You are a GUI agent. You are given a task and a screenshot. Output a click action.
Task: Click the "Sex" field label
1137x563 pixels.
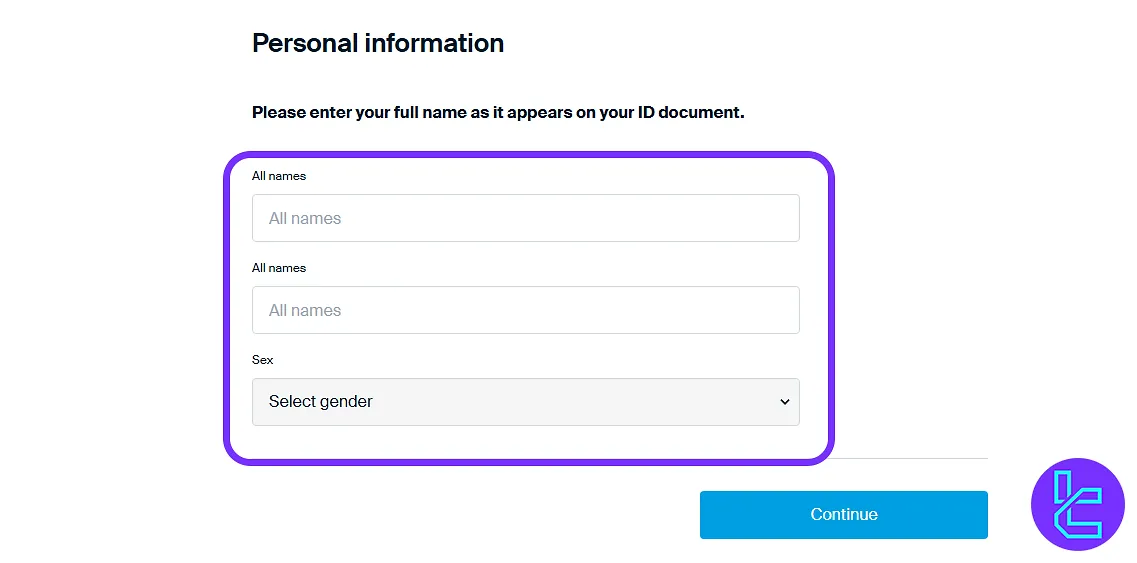pyautogui.click(x=263, y=360)
